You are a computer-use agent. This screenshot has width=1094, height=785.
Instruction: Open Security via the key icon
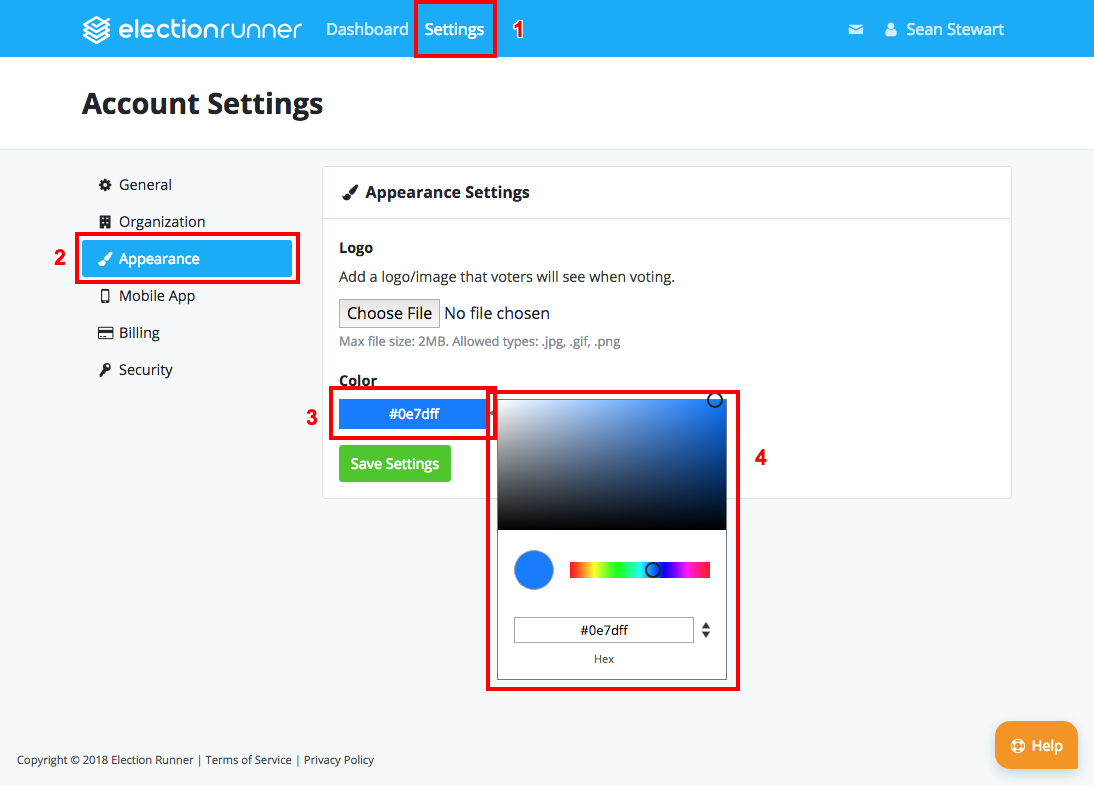click(x=104, y=369)
